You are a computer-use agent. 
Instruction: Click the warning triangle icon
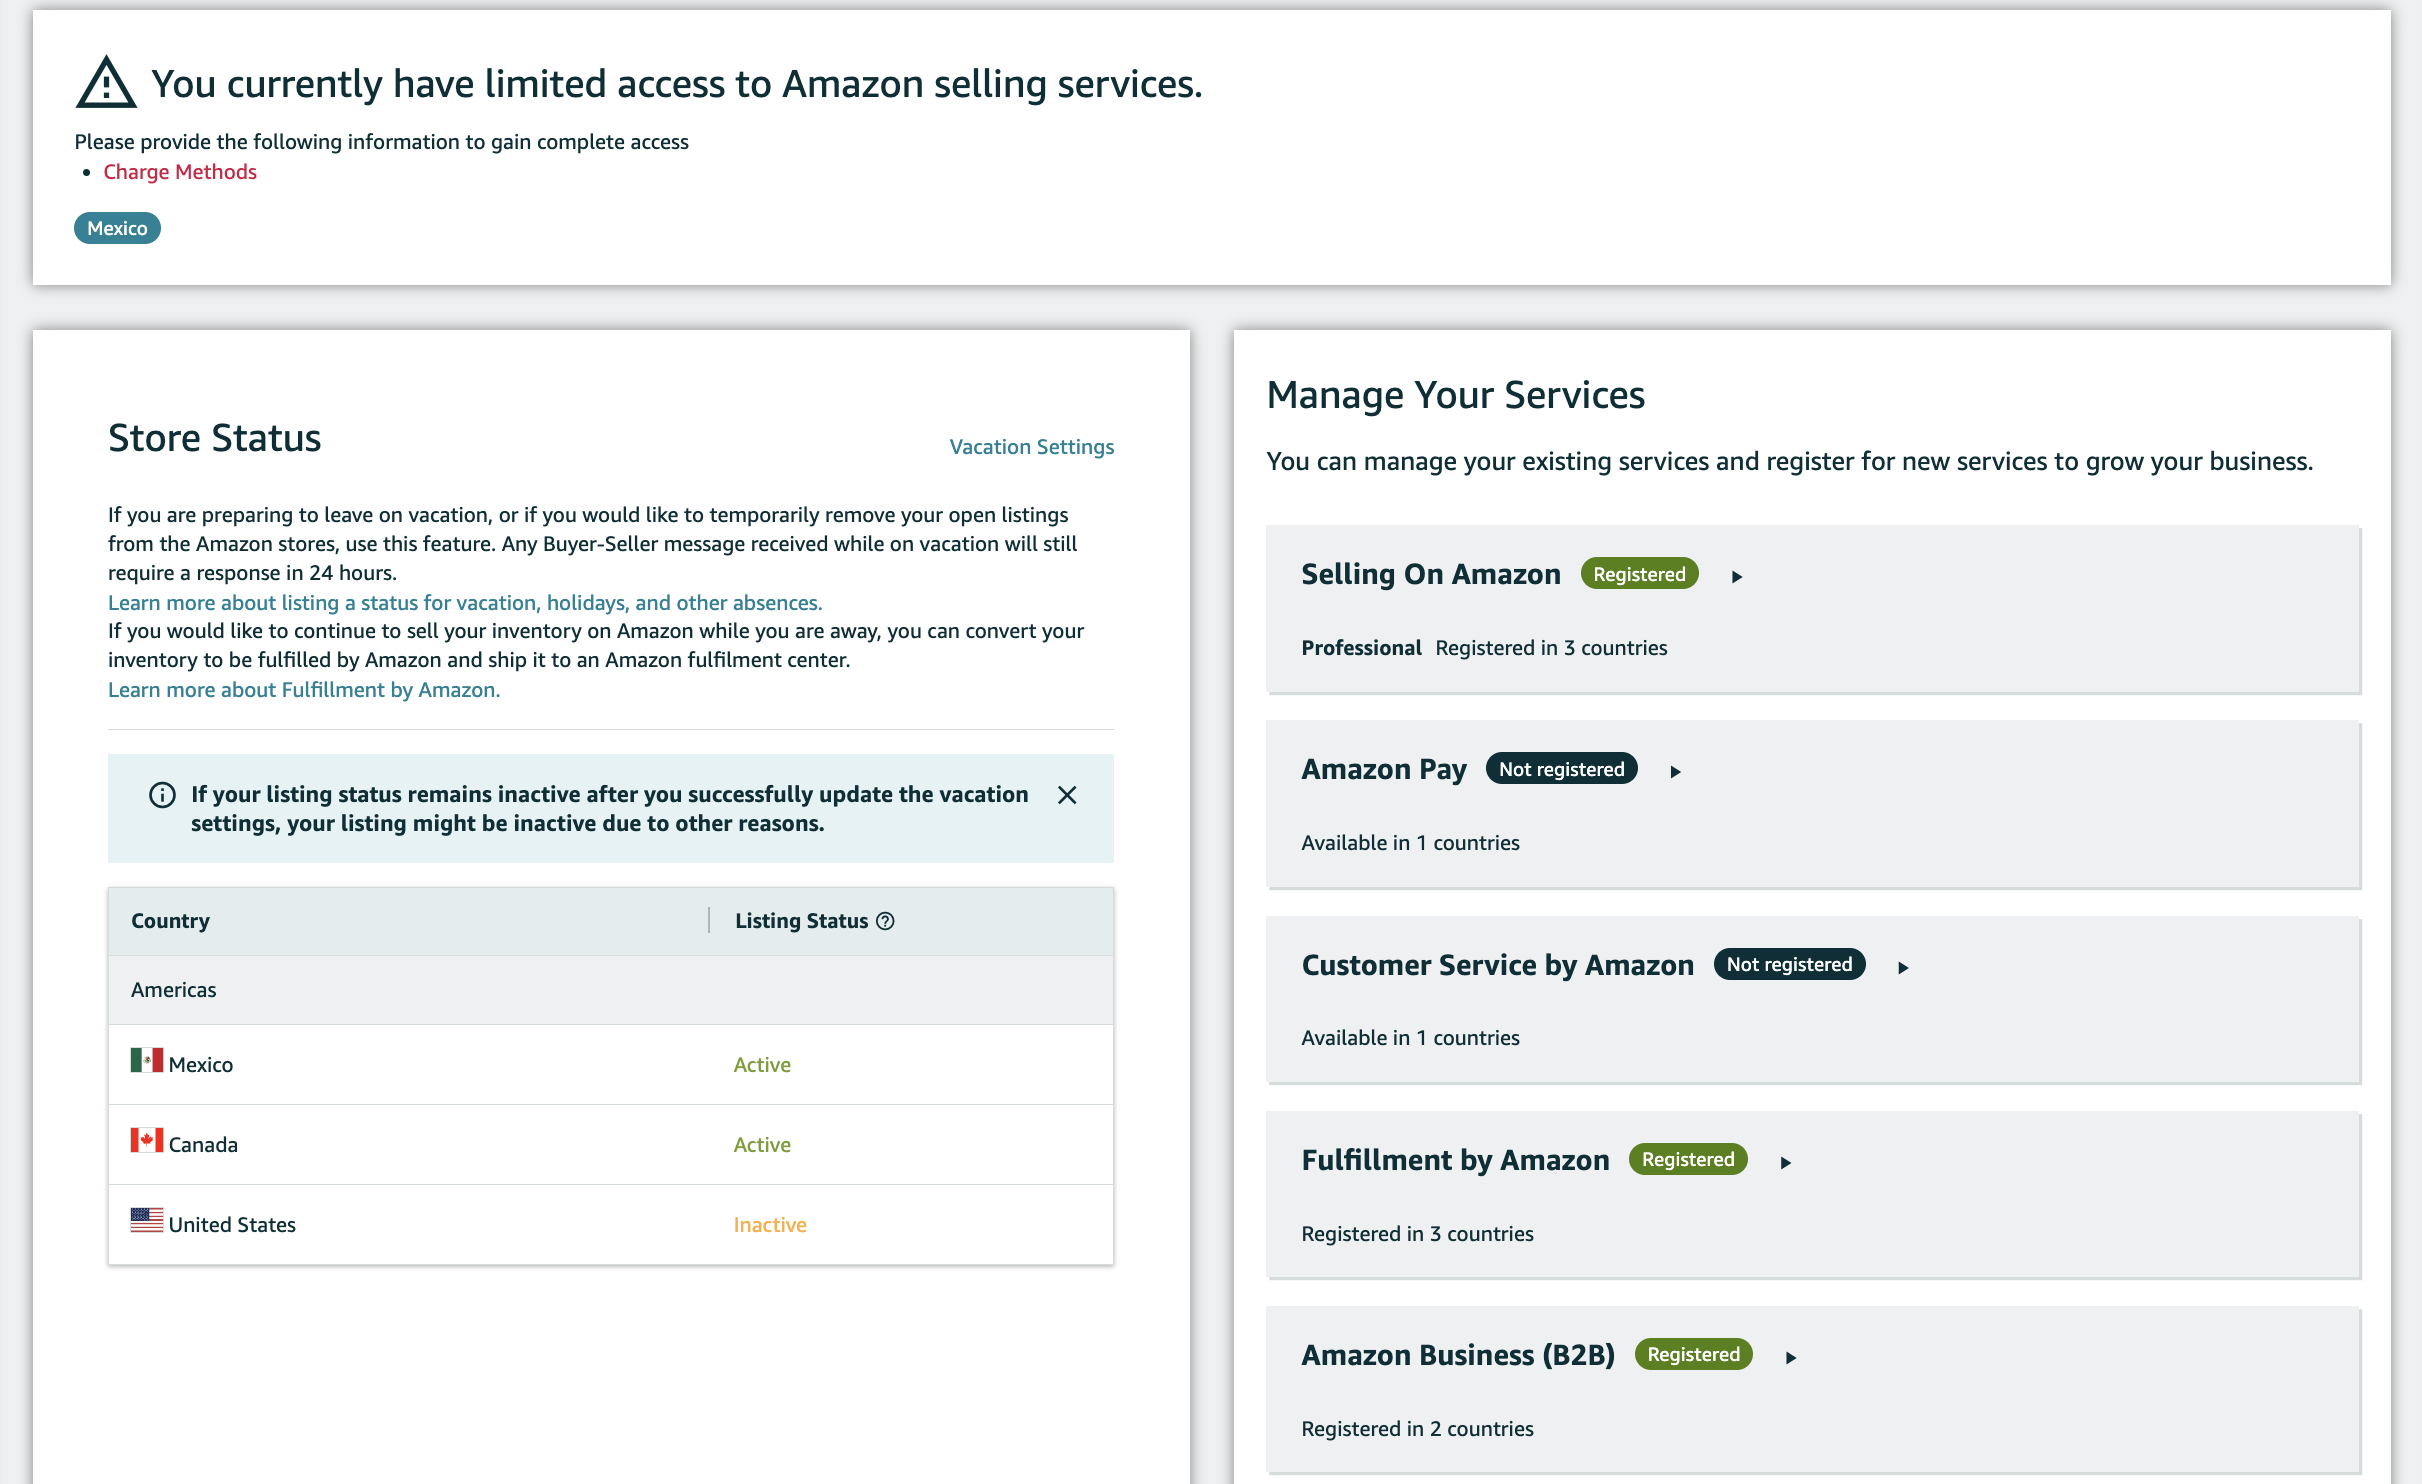(x=106, y=82)
